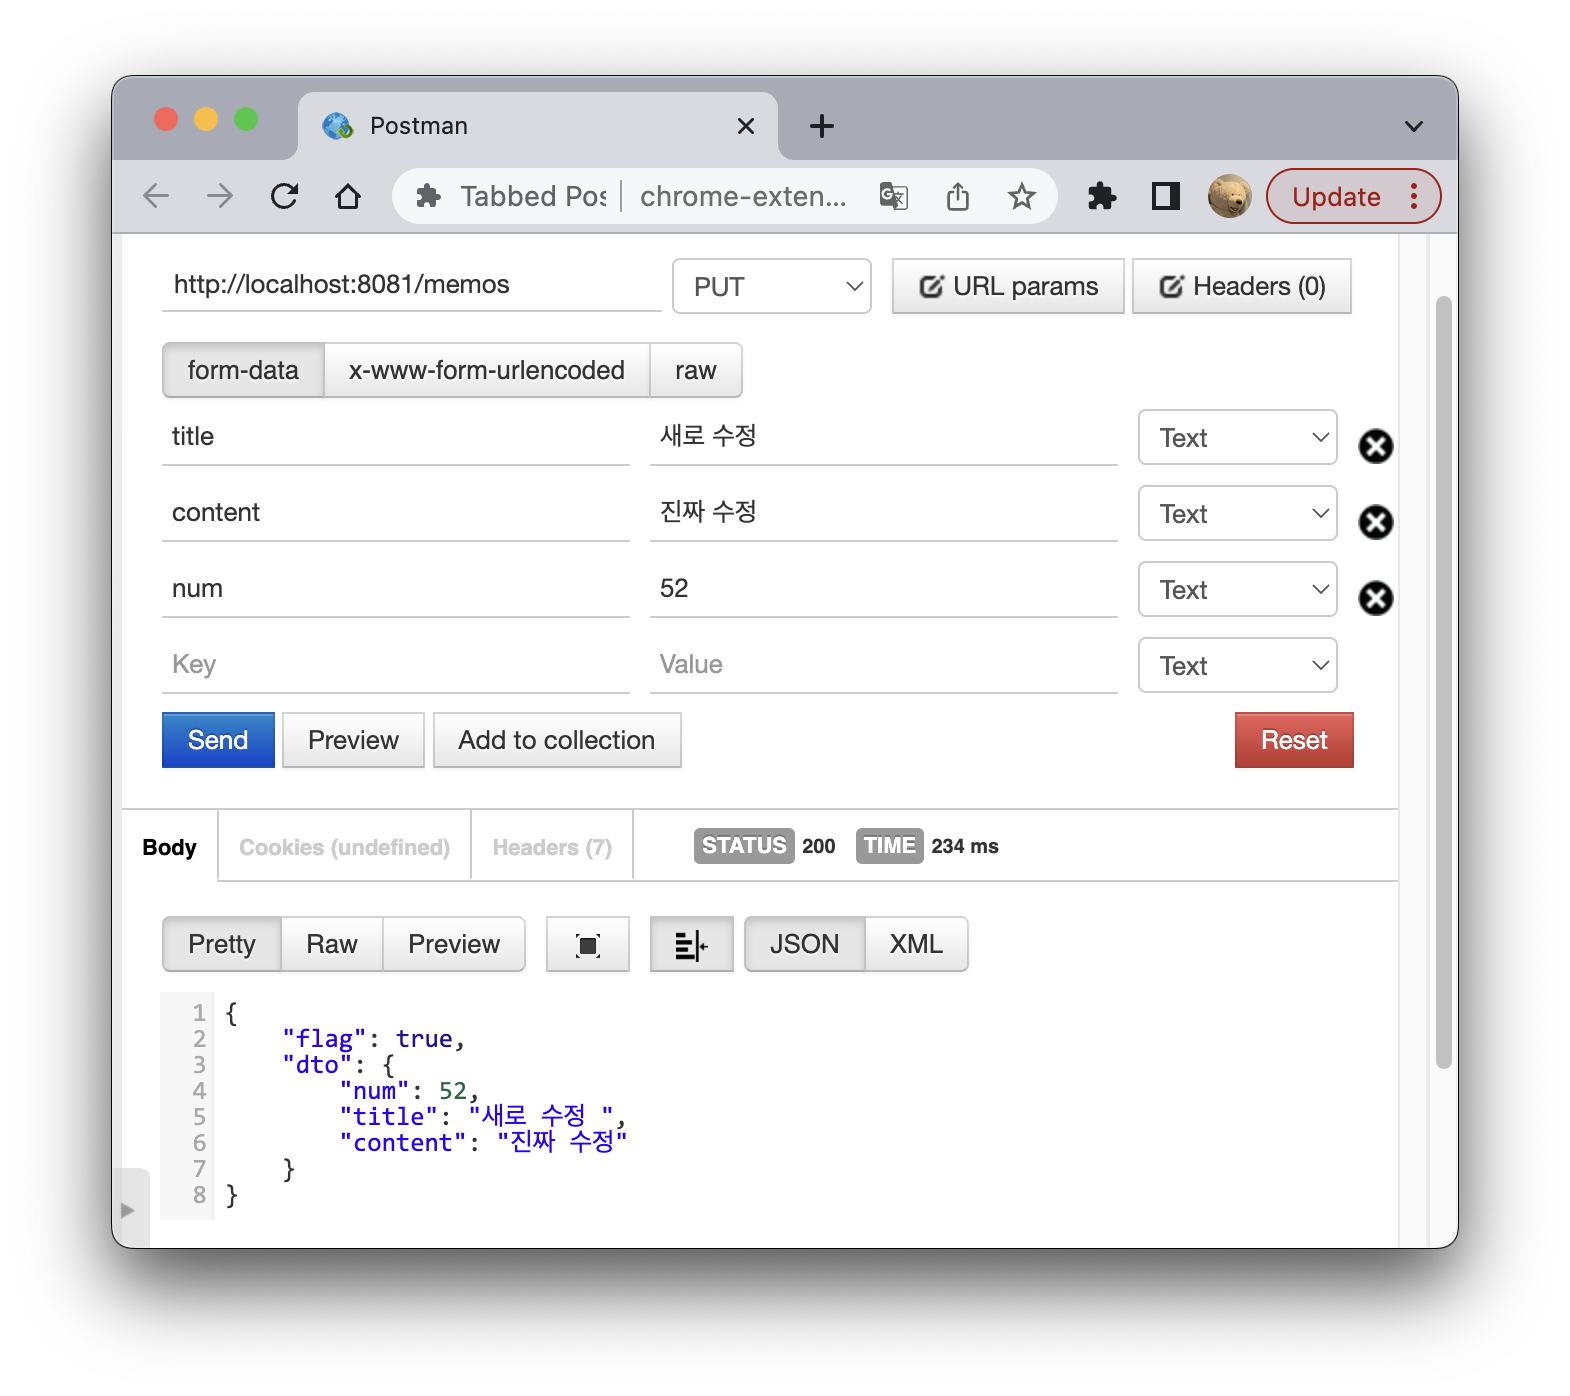The image size is (1570, 1396).
Task: Open Text type dropdown for empty Key row
Action: click(x=1238, y=665)
